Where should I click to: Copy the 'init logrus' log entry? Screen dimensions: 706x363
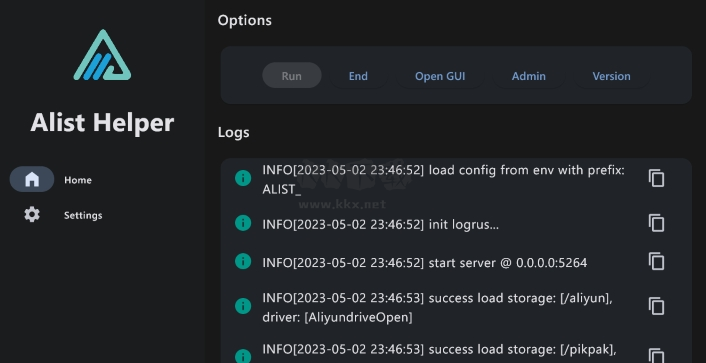(656, 223)
